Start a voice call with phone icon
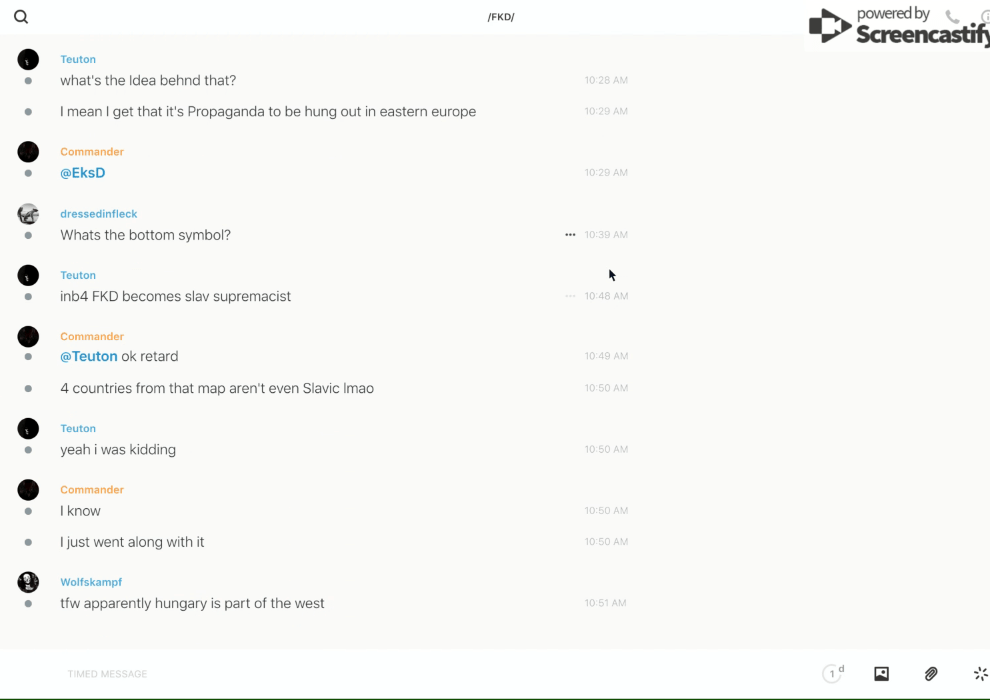The width and height of the screenshot is (990, 700). click(x=952, y=17)
